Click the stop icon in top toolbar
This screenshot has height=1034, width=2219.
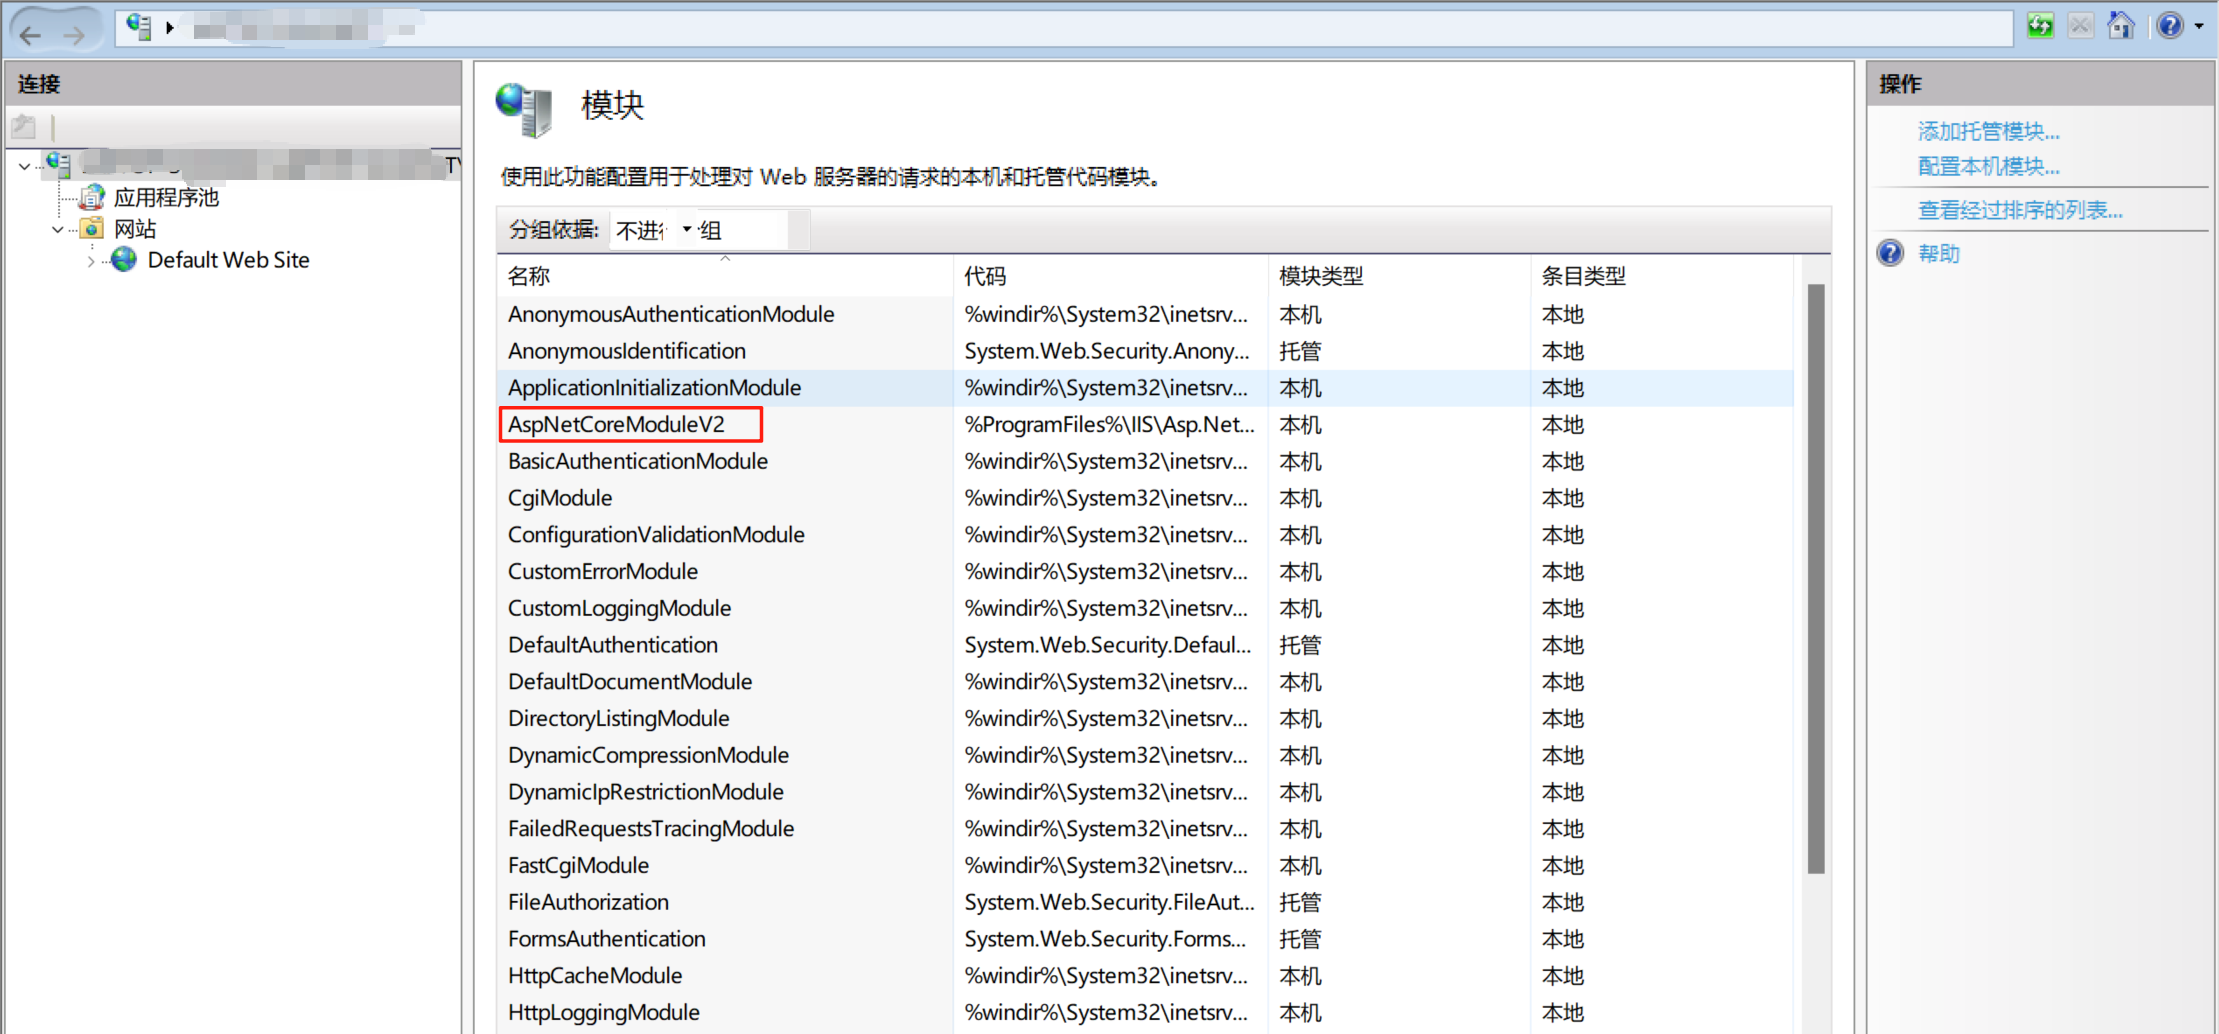click(x=2081, y=26)
